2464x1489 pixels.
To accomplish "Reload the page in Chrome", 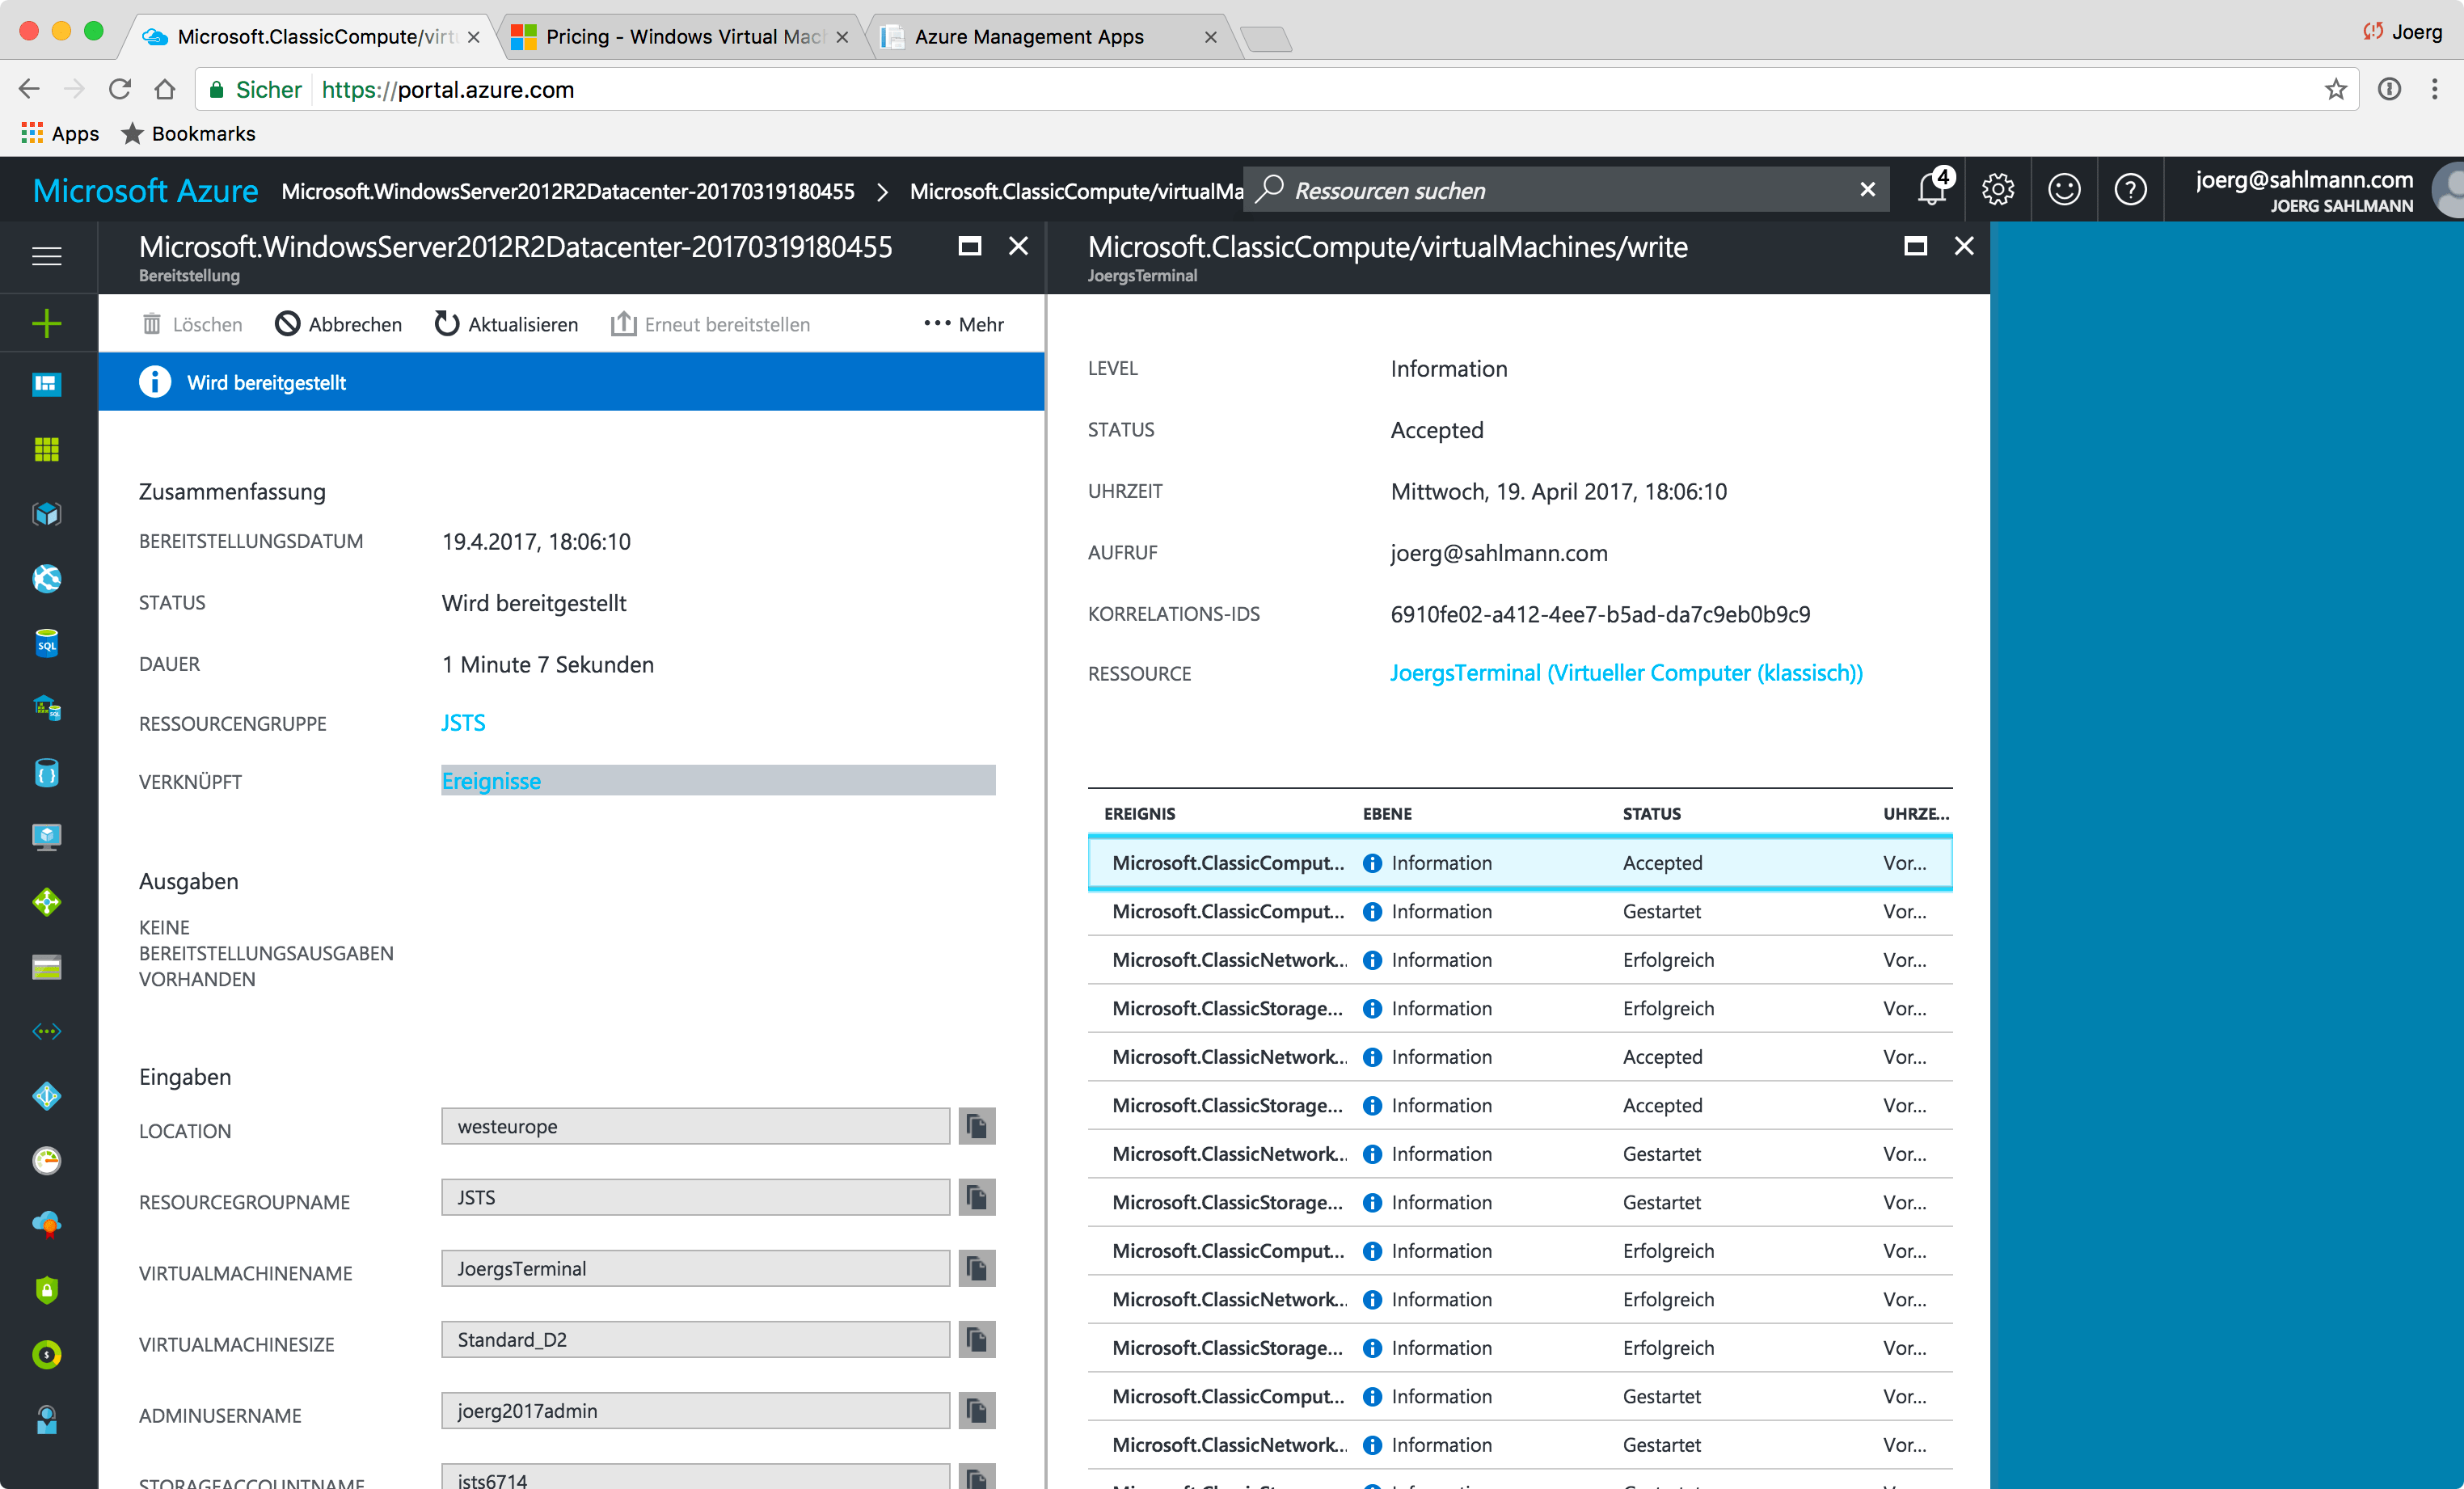I will 120,90.
